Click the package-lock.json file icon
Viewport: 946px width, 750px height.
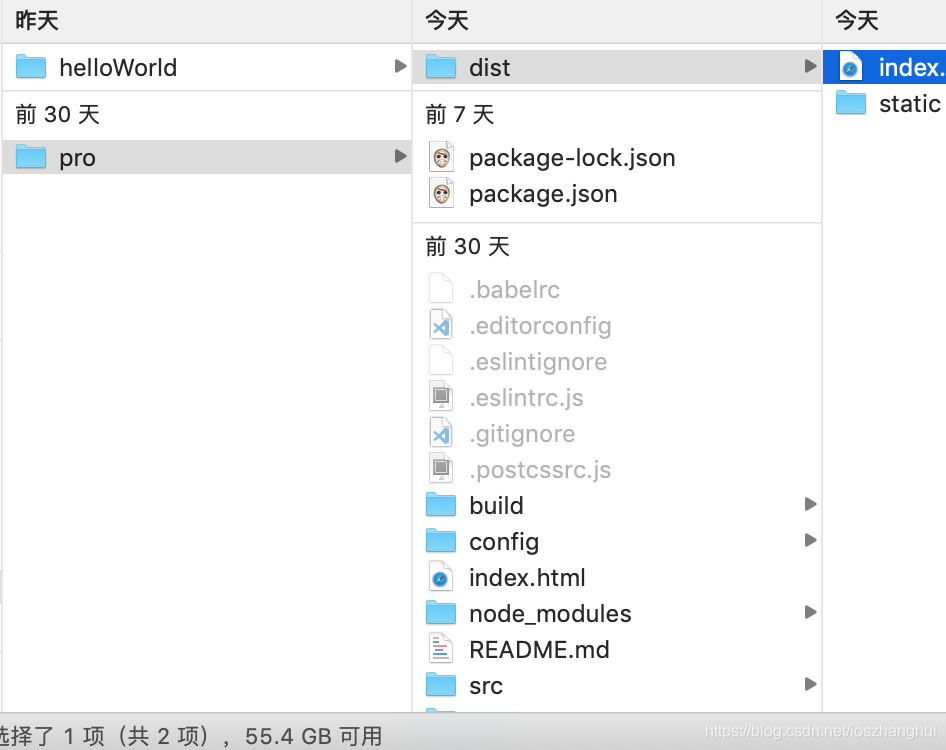(441, 157)
